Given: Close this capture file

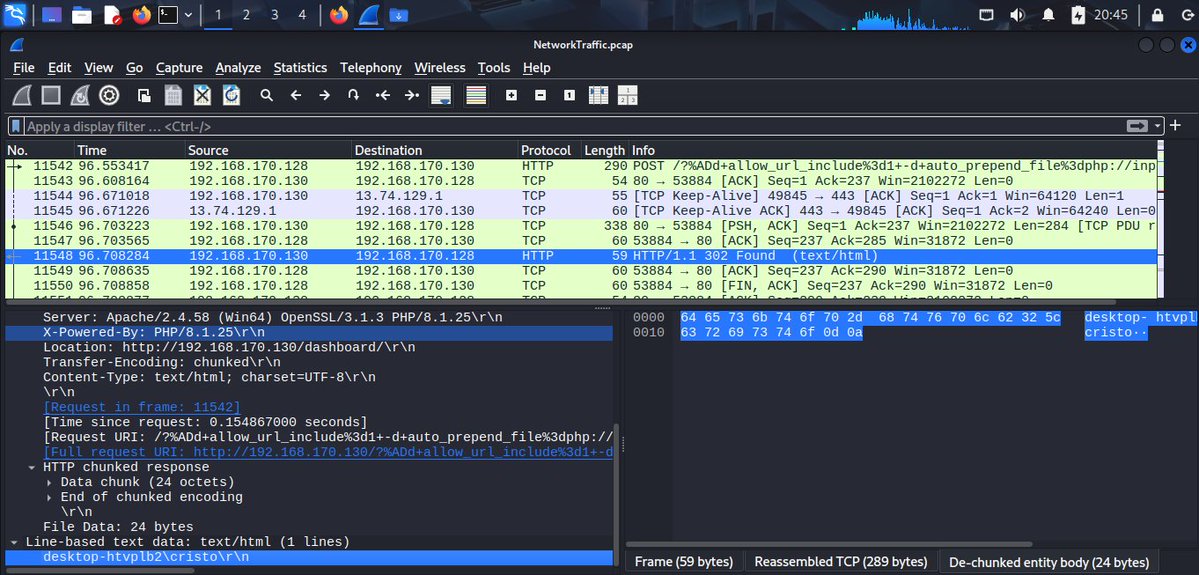Looking at the screenshot, I should click(x=202, y=96).
